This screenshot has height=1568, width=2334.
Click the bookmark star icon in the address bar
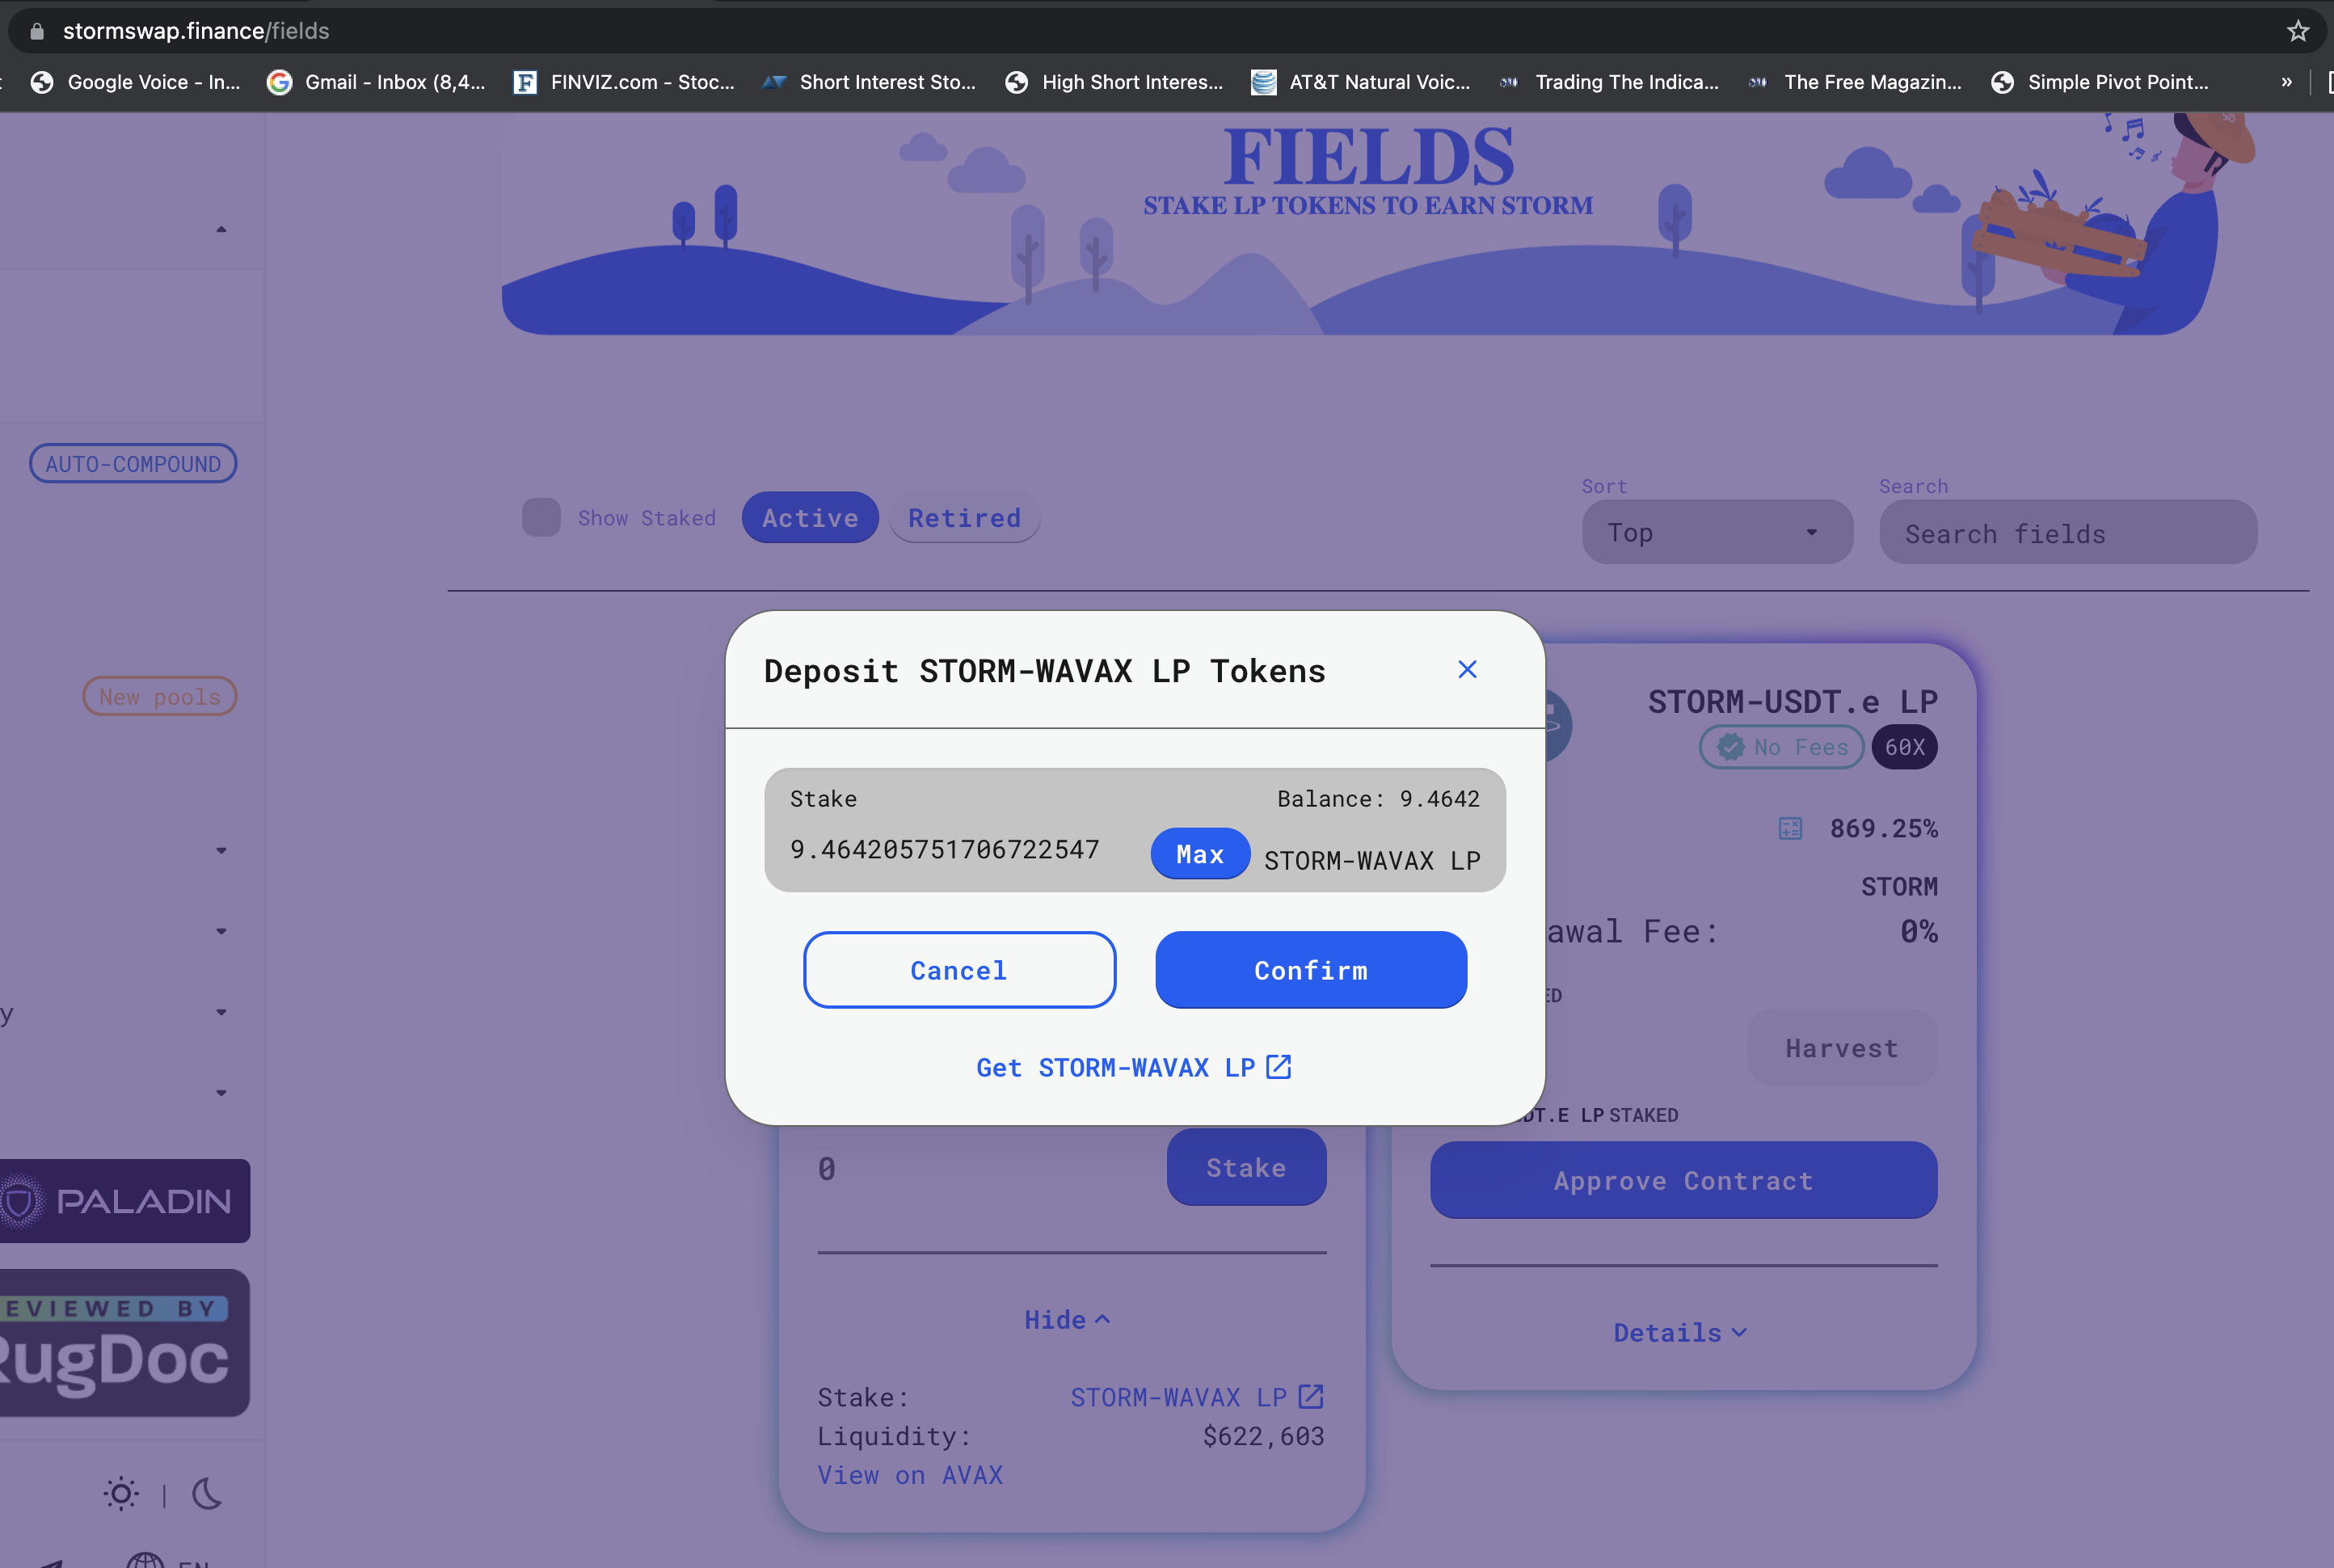click(2298, 31)
